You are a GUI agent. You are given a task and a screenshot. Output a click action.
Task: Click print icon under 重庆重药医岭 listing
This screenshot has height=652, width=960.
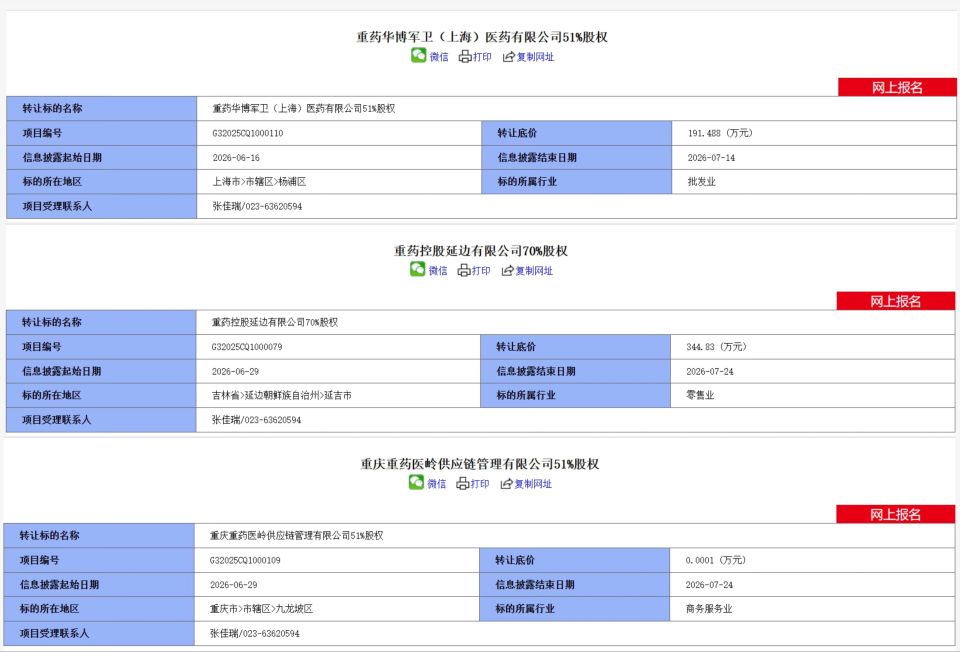coord(463,484)
